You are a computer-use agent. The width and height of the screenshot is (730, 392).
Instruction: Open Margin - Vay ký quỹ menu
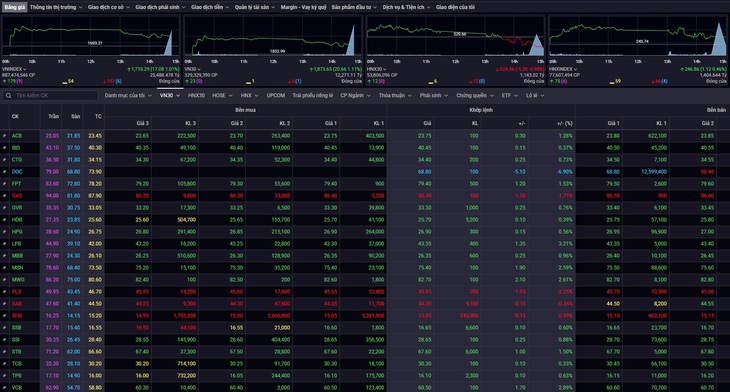303,7
